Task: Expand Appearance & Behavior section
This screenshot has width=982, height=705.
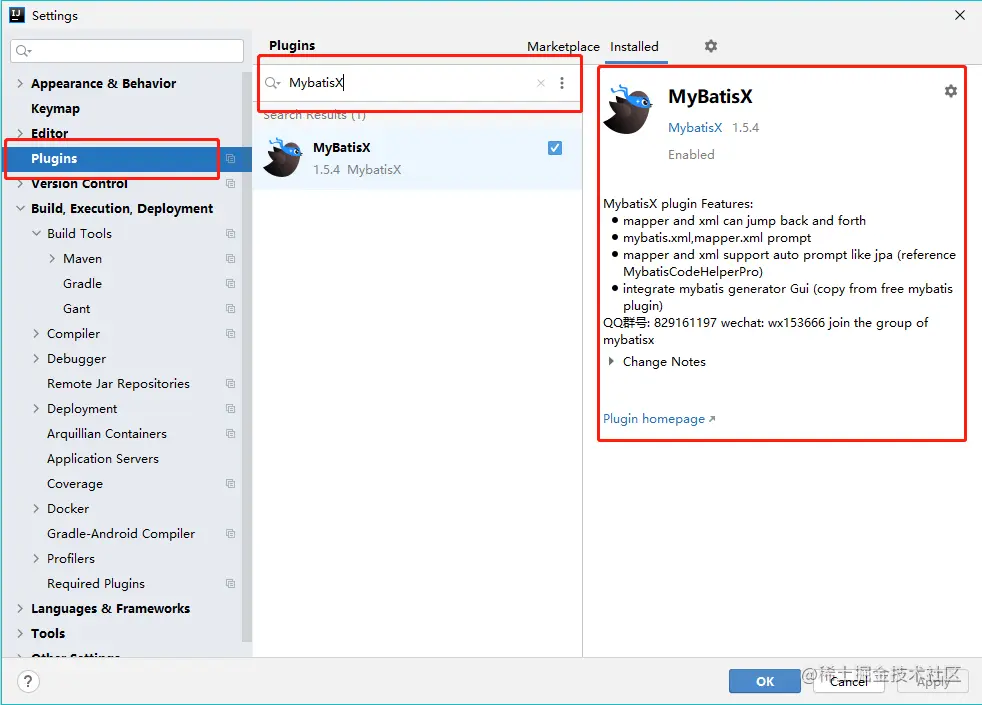Action: click(20, 83)
